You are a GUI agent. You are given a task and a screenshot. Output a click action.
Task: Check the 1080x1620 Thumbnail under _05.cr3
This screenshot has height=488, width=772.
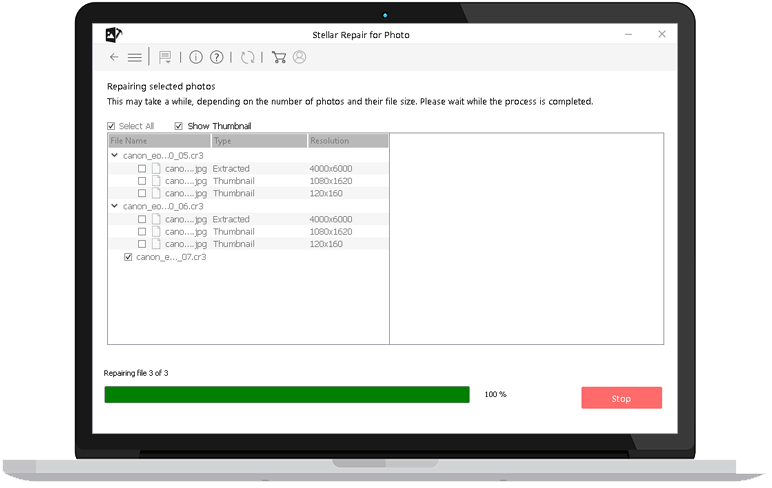click(142, 181)
